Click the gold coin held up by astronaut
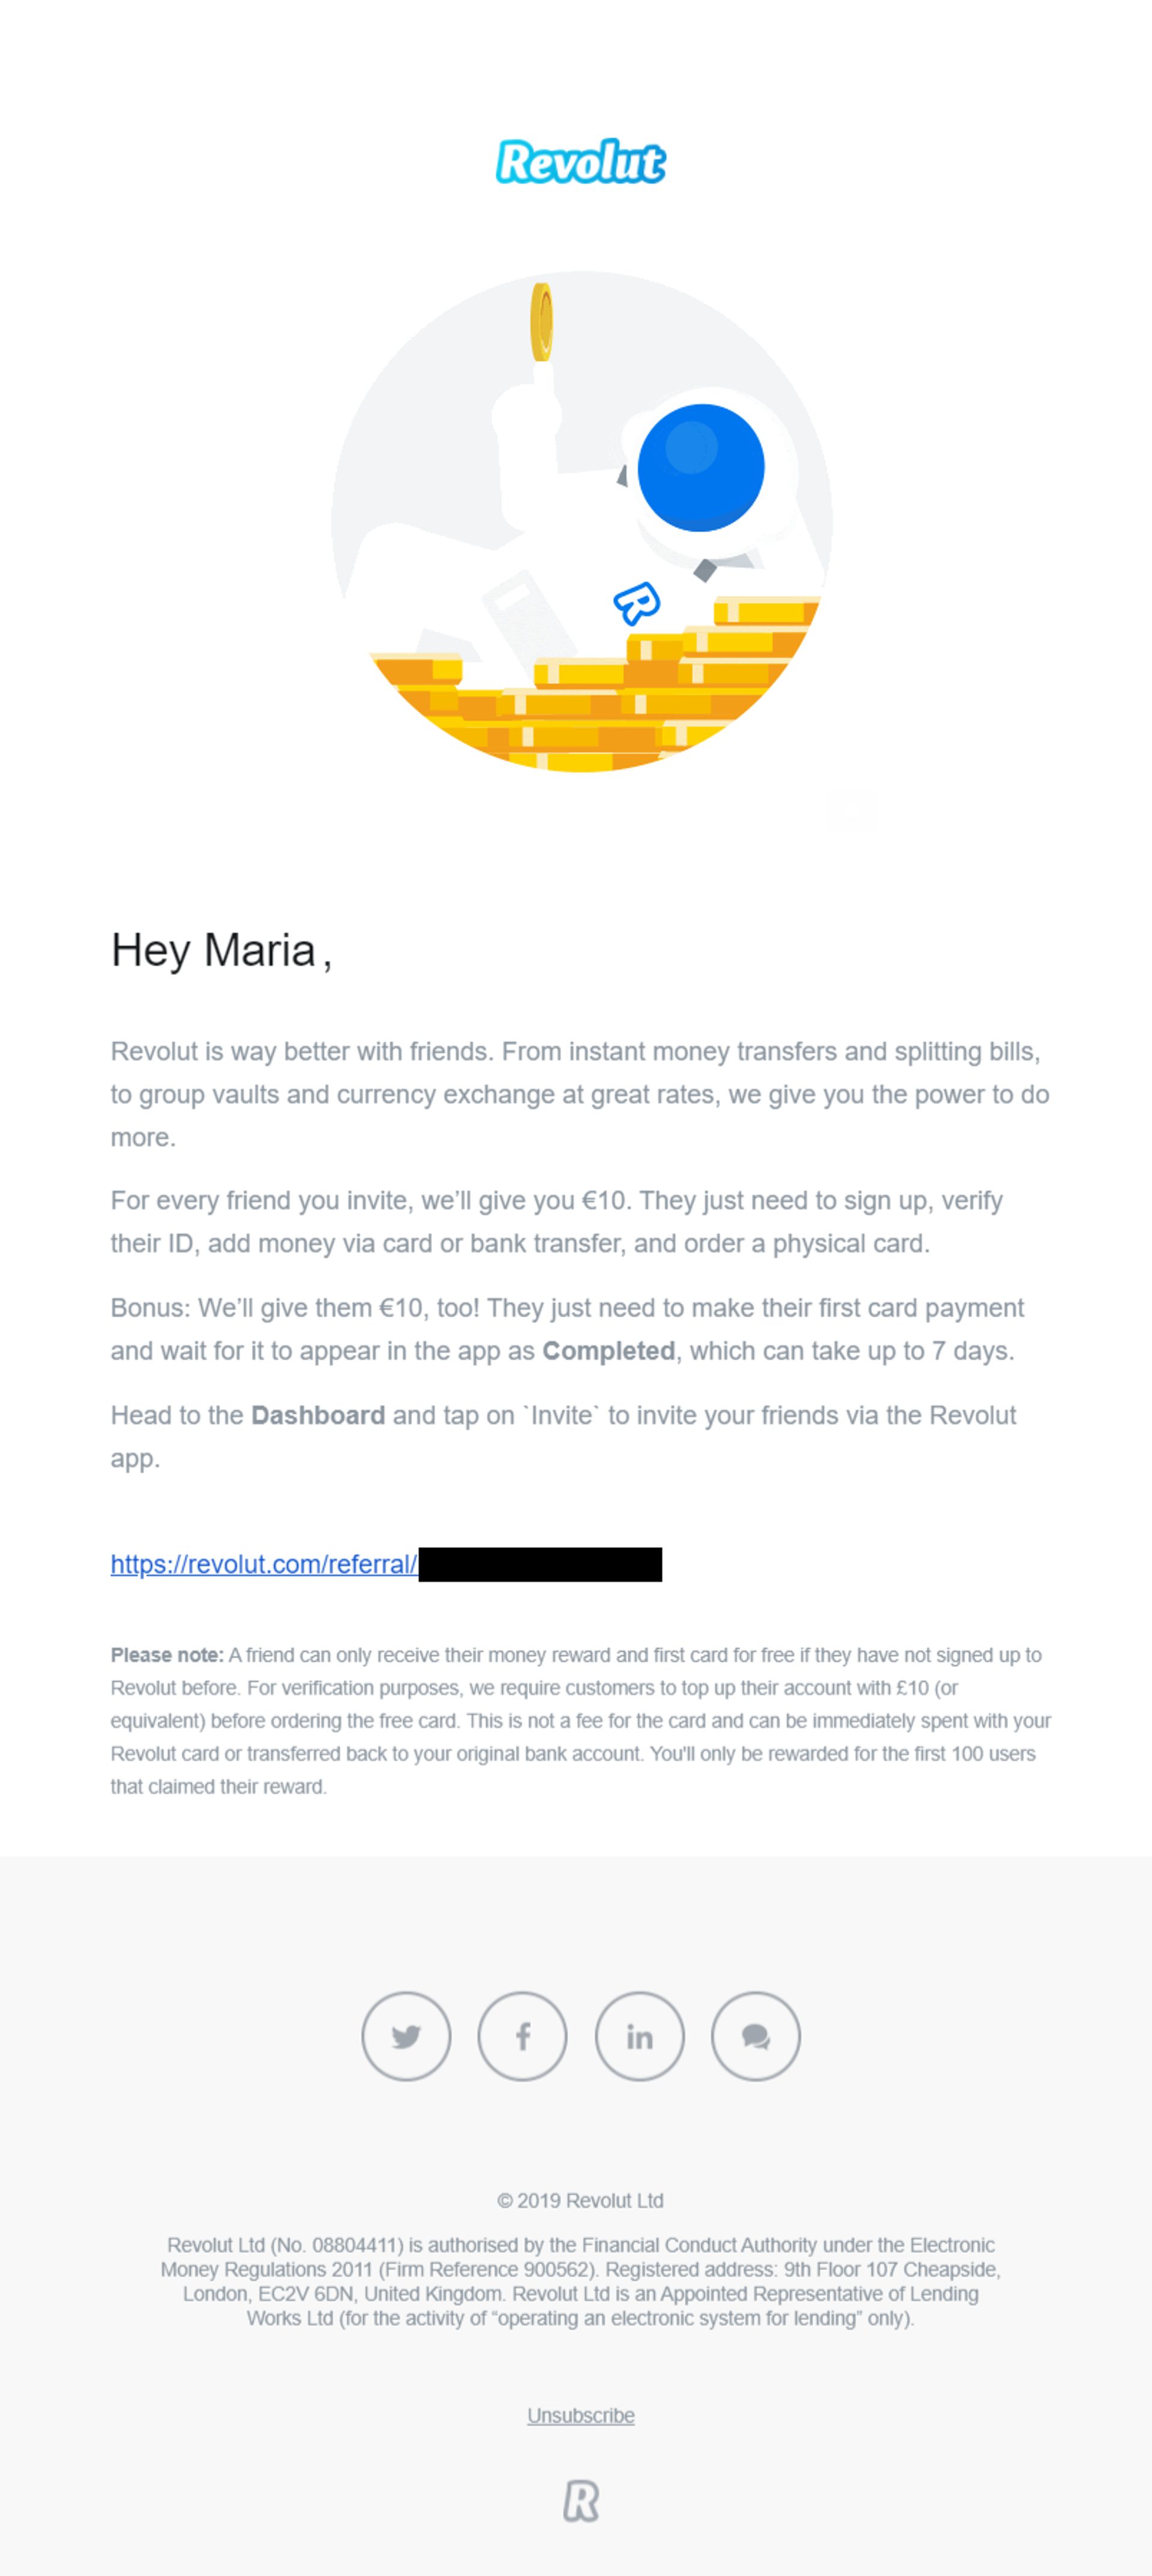1152x2576 pixels. pyautogui.click(x=542, y=321)
